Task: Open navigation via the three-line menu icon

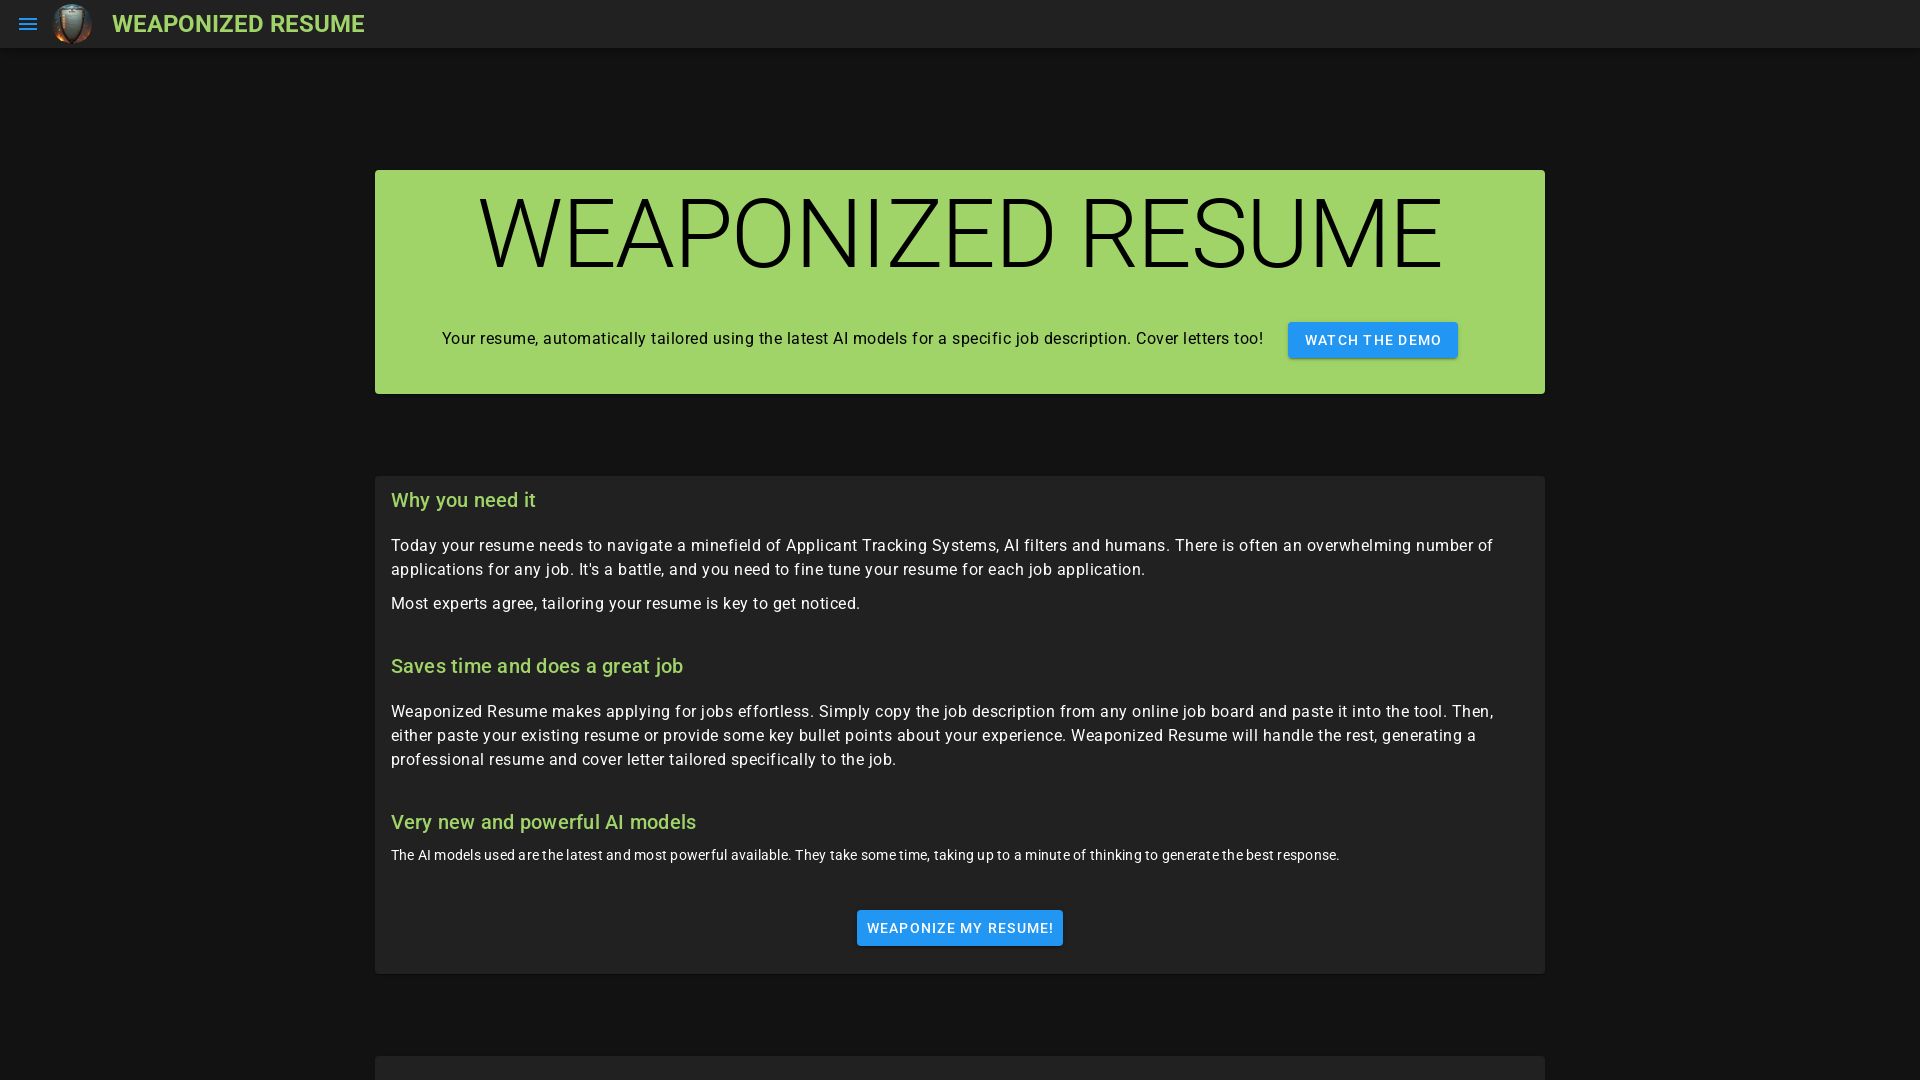Action: (x=28, y=24)
